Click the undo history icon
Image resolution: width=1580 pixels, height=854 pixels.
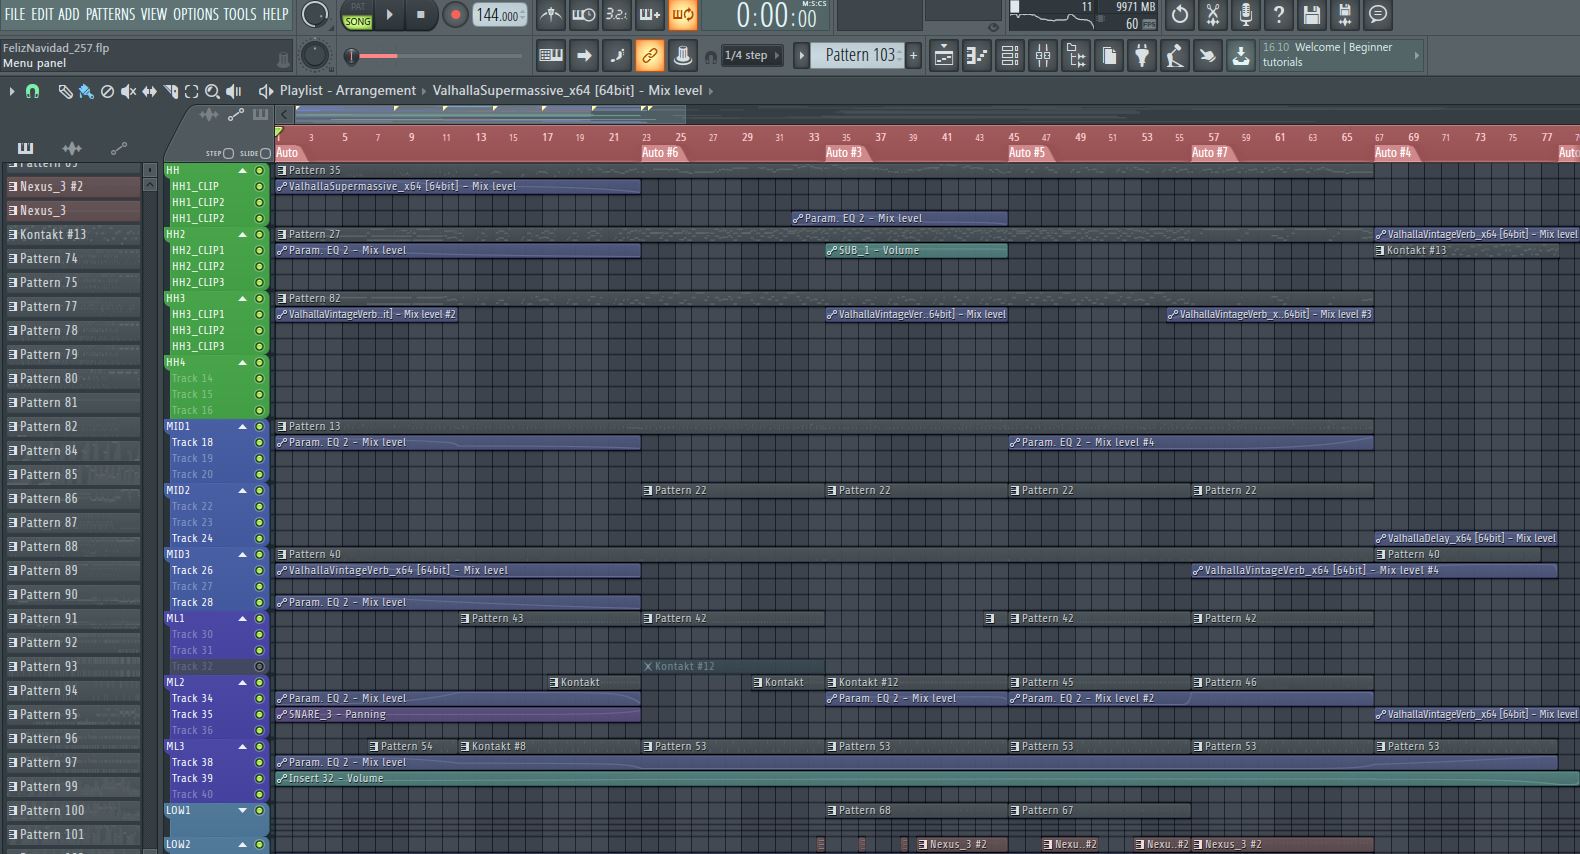[x=1180, y=15]
